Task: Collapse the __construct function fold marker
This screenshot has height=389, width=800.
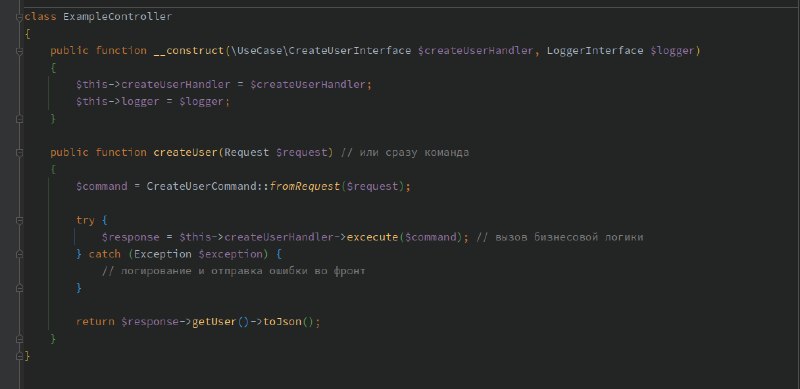Action: pyautogui.click(x=19, y=51)
